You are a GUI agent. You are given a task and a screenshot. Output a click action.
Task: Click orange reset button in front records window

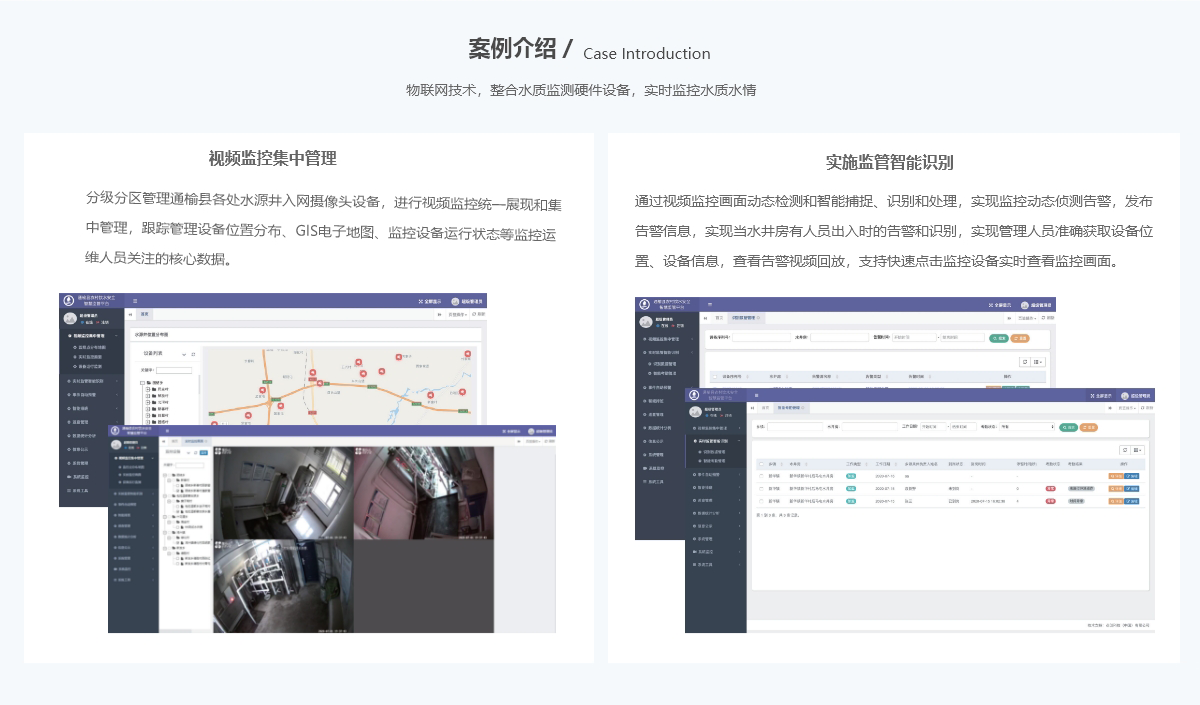[x=1089, y=427]
